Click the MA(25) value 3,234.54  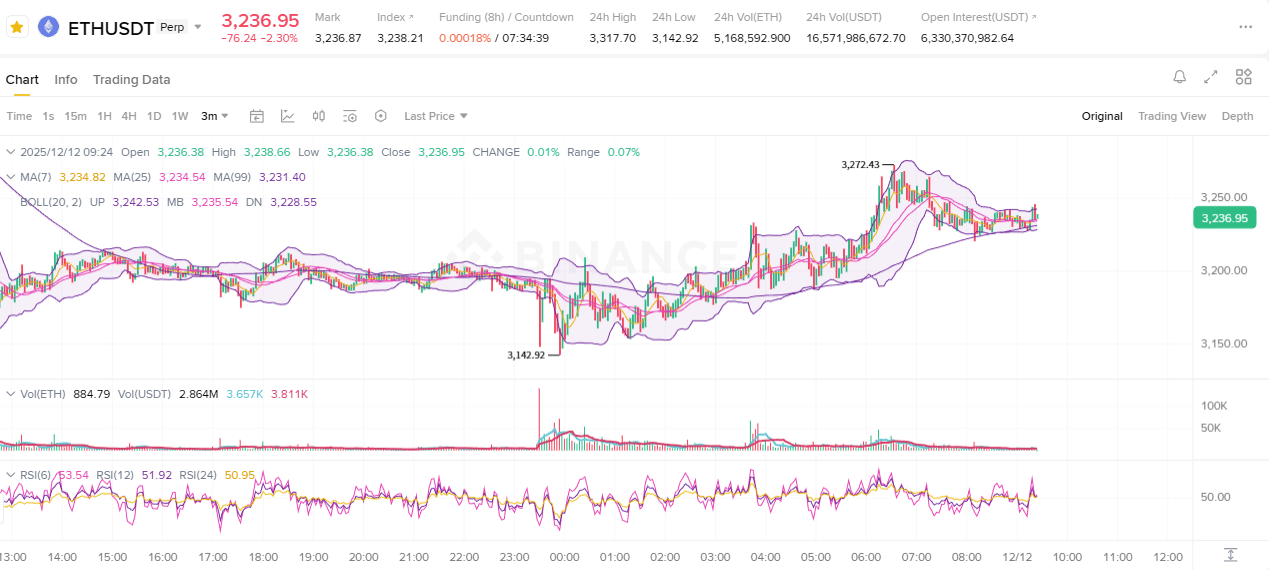click(181, 177)
